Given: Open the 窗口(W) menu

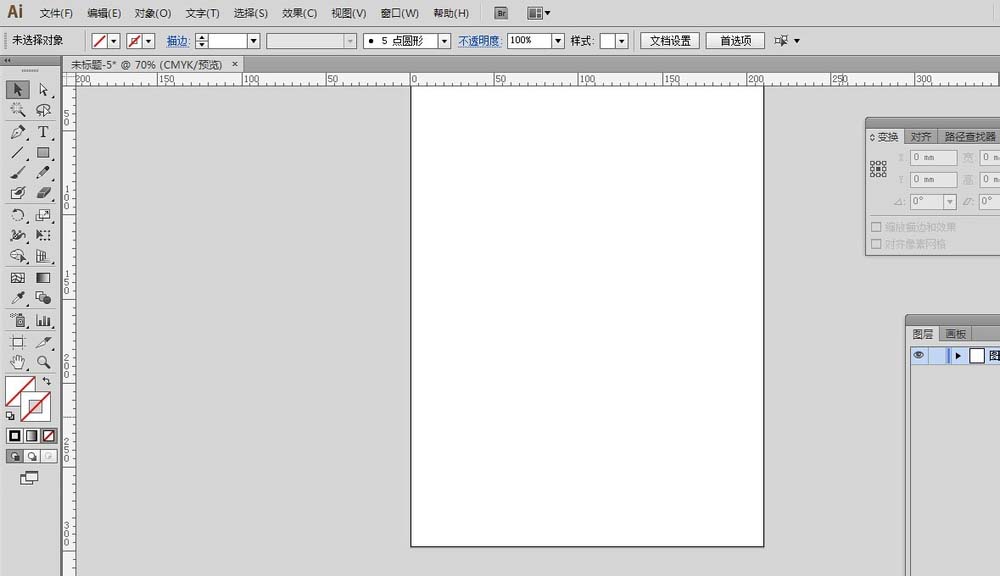Looking at the screenshot, I should point(400,13).
